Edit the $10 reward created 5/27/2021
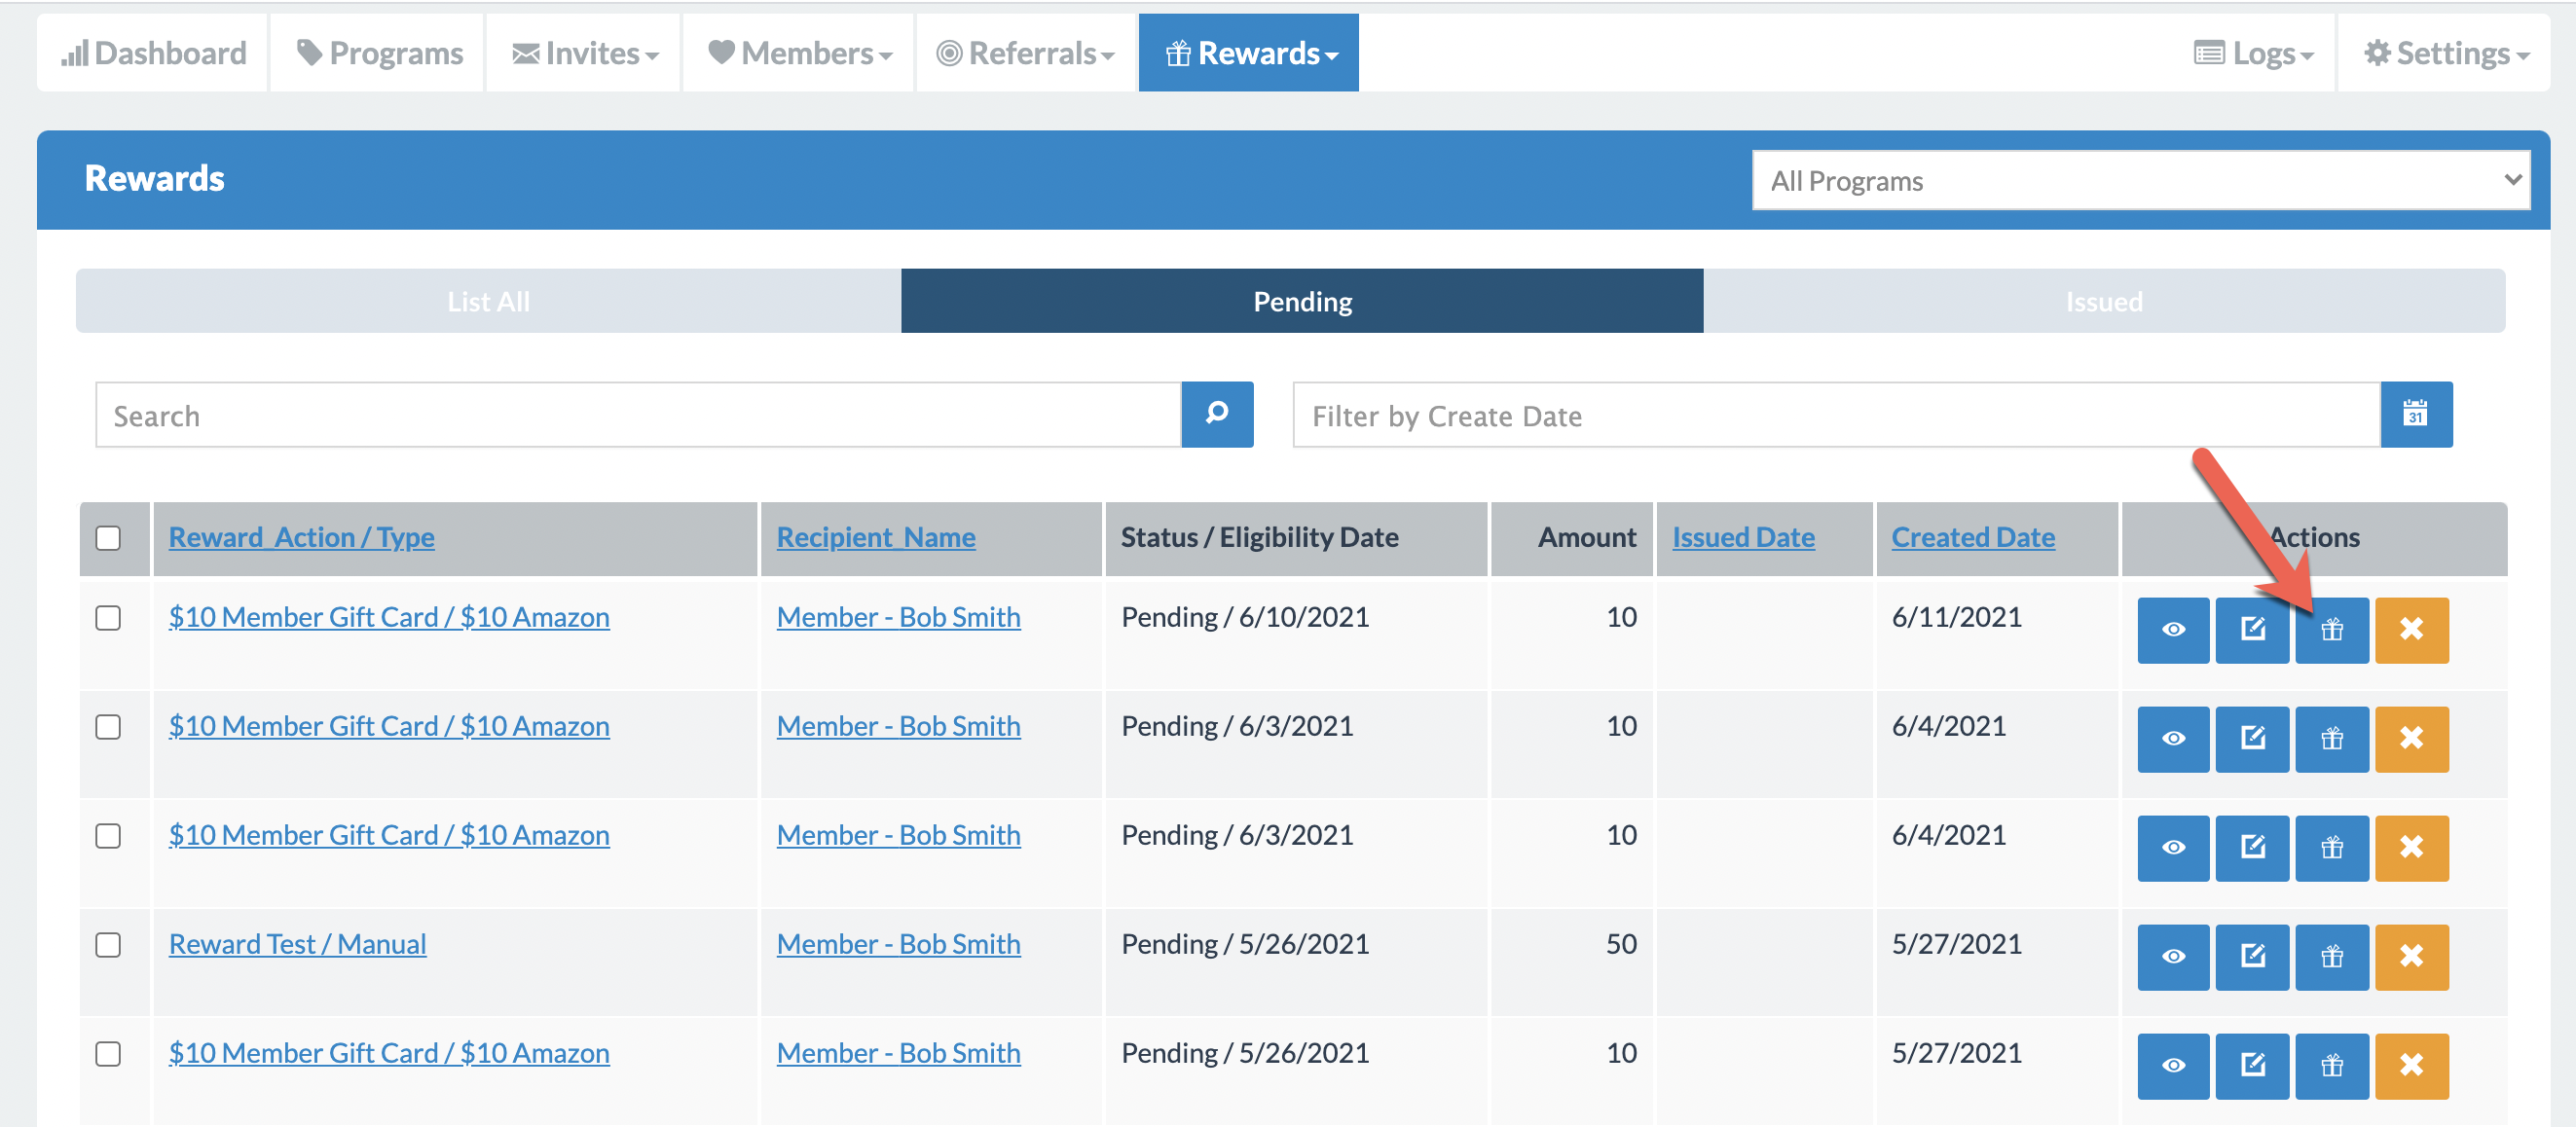 coord(2251,1066)
